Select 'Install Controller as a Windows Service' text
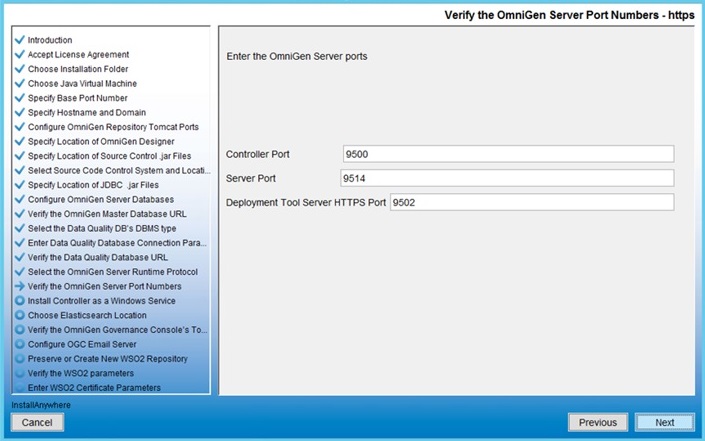This screenshot has width=705, height=441. [102, 301]
